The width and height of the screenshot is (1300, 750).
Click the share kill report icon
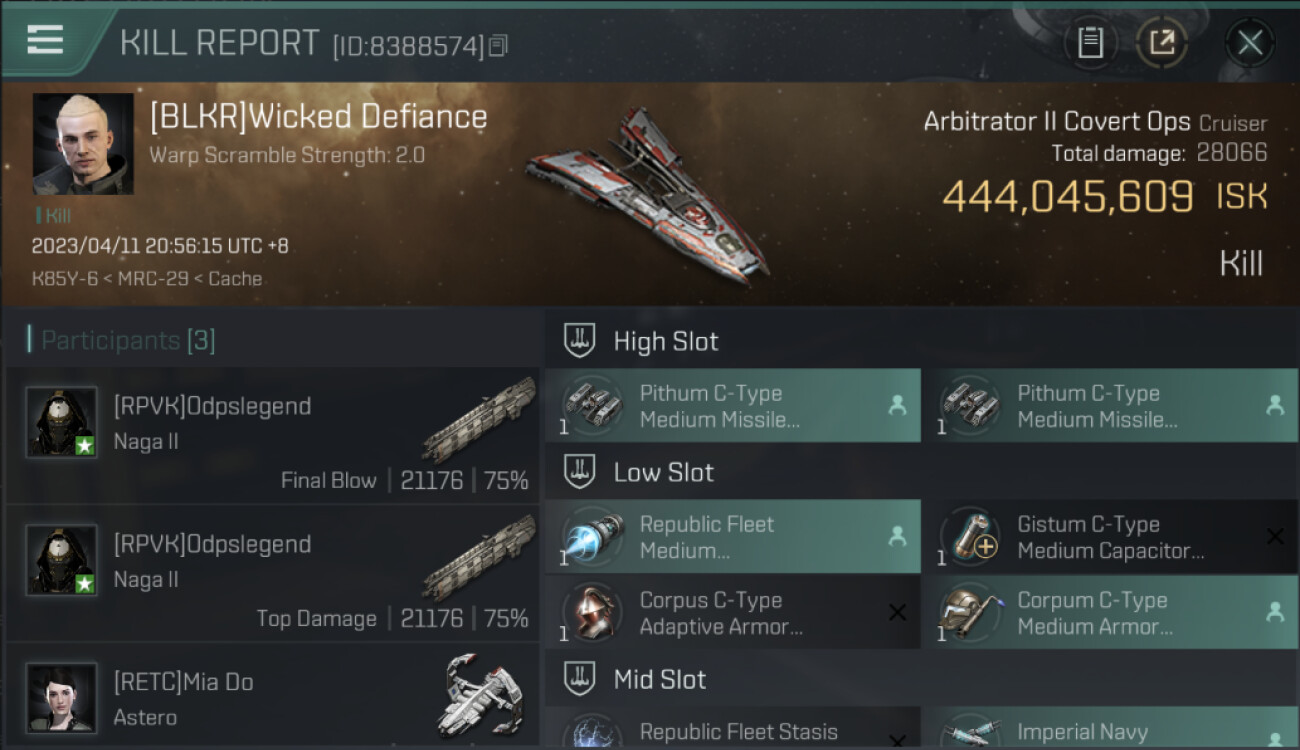coord(1161,43)
